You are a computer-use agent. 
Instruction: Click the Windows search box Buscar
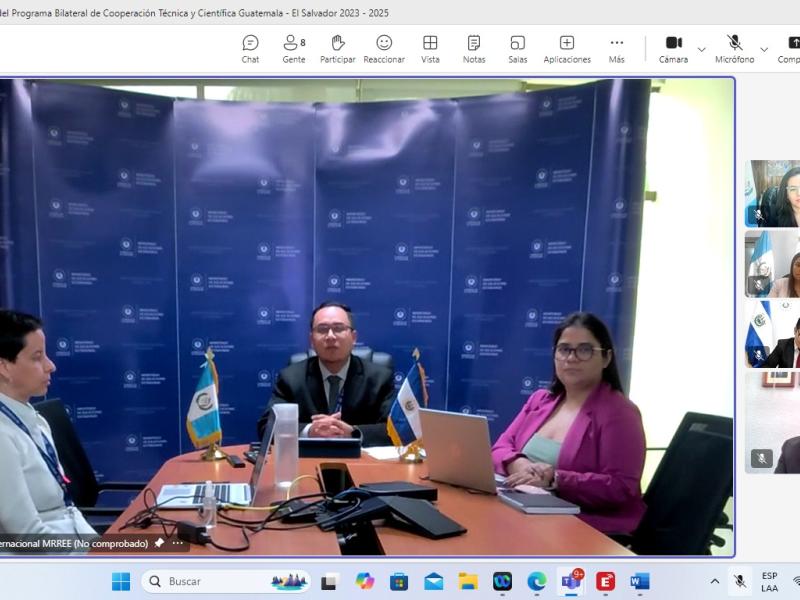pos(225,581)
